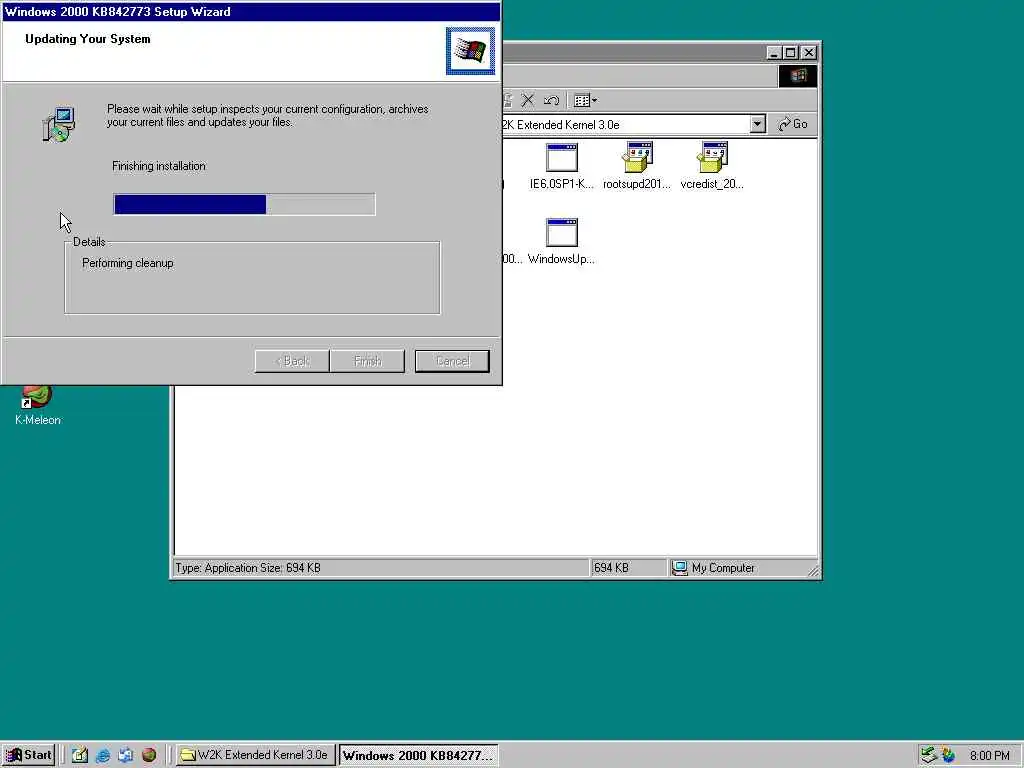Launch K-Meleon from quick launch bar

(149, 755)
